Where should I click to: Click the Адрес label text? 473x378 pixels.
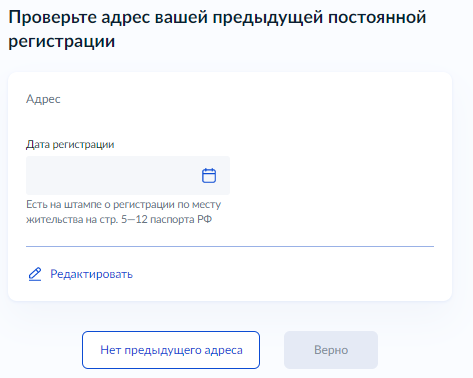(x=43, y=99)
